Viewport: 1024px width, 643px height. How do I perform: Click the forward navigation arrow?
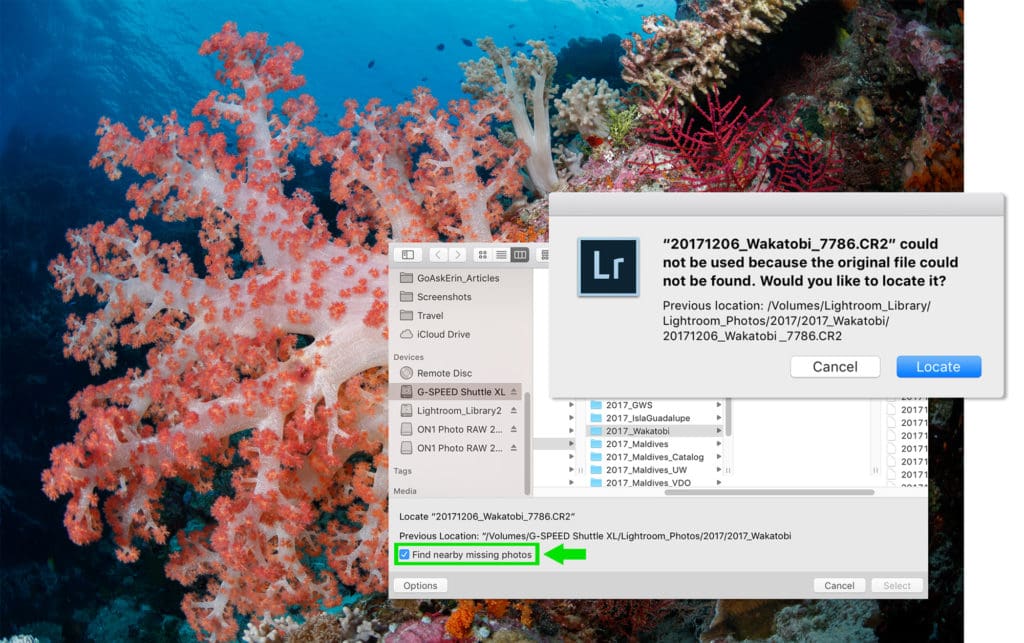click(x=457, y=255)
